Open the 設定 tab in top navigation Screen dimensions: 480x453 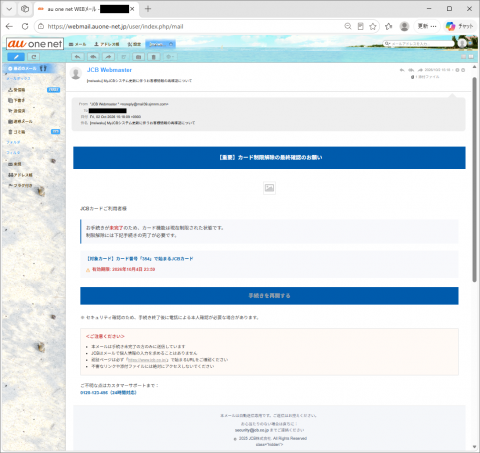click(134, 44)
